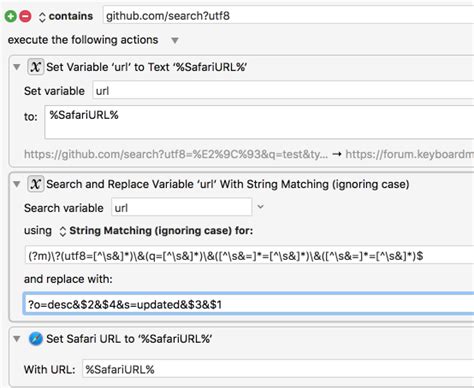The width and height of the screenshot is (474, 388).
Task: Click the variable icon on the Set Variable action
Action: click(35, 67)
